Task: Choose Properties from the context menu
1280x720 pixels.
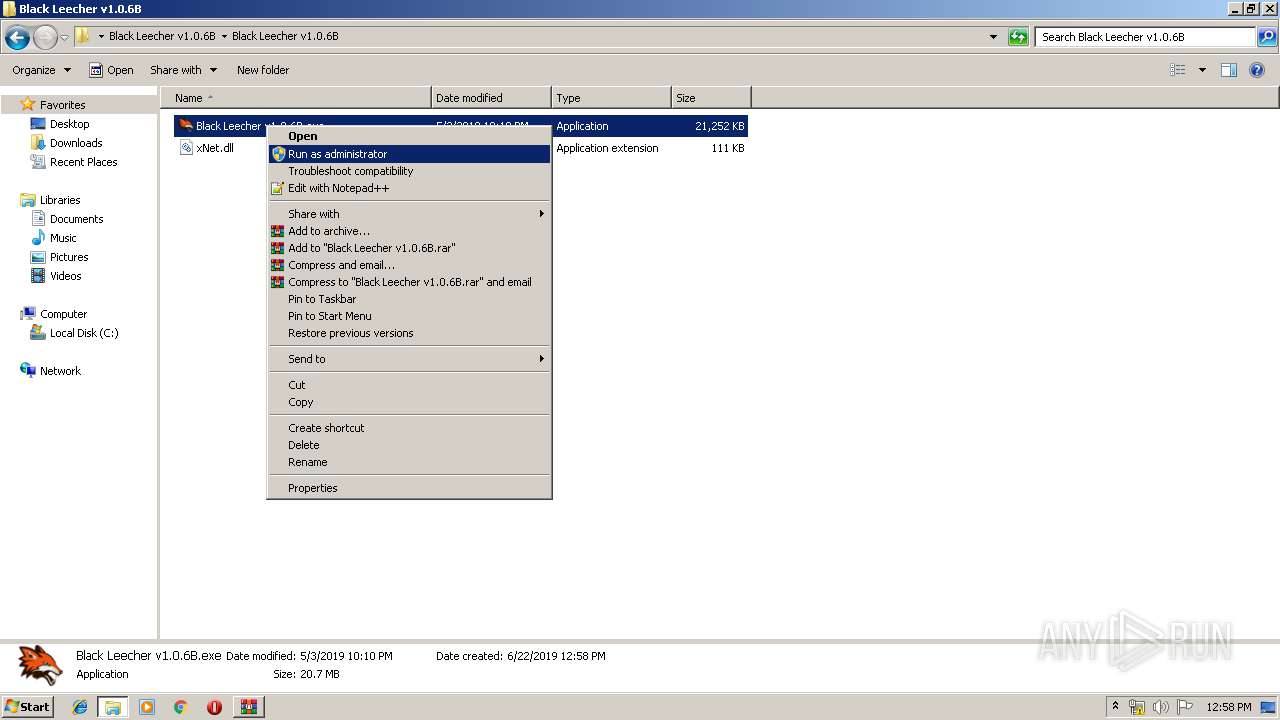Action: pos(409,488)
